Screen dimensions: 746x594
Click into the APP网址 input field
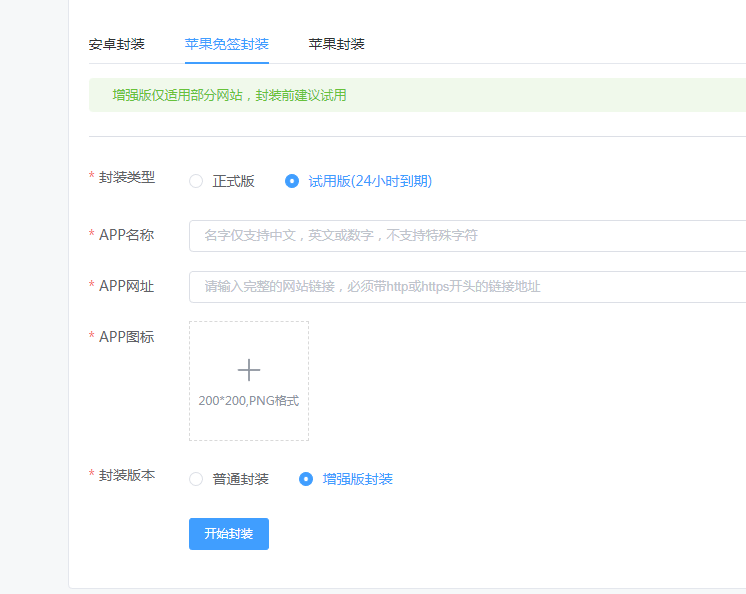(467, 287)
